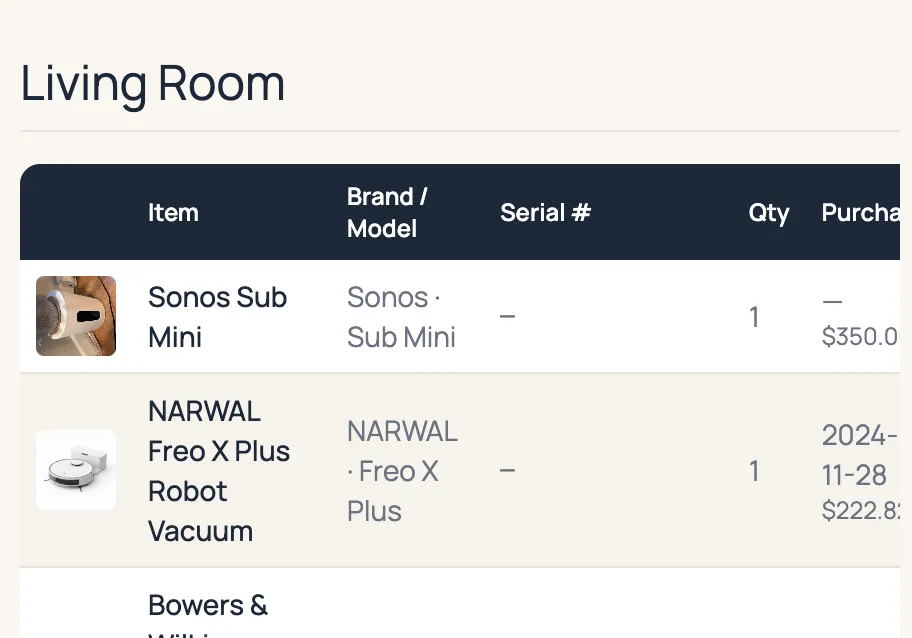Sort the table by Qty header
This screenshot has width=912, height=638.
[769, 213]
